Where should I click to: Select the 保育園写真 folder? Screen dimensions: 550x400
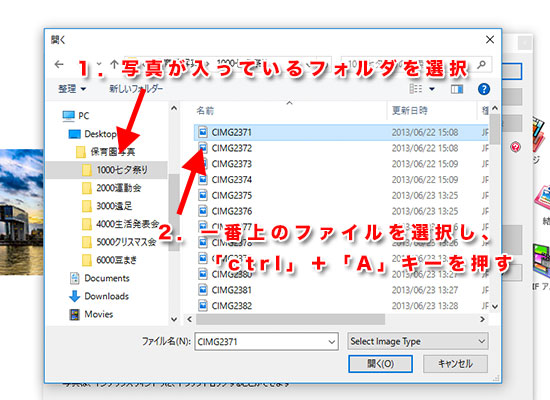(113, 152)
